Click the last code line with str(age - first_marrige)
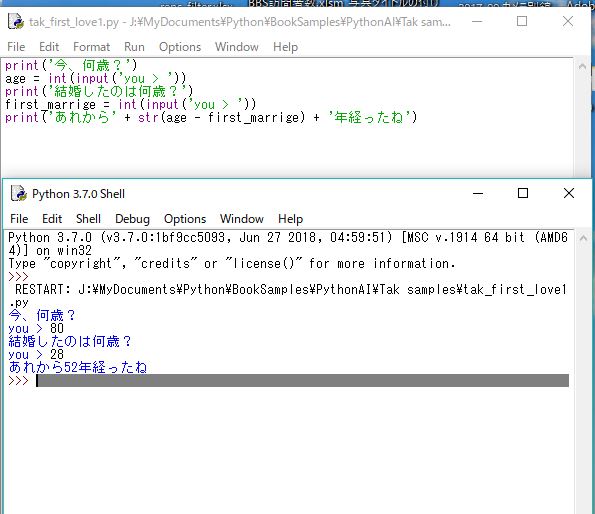This screenshot has width=595, height=514. click(211, 118)
